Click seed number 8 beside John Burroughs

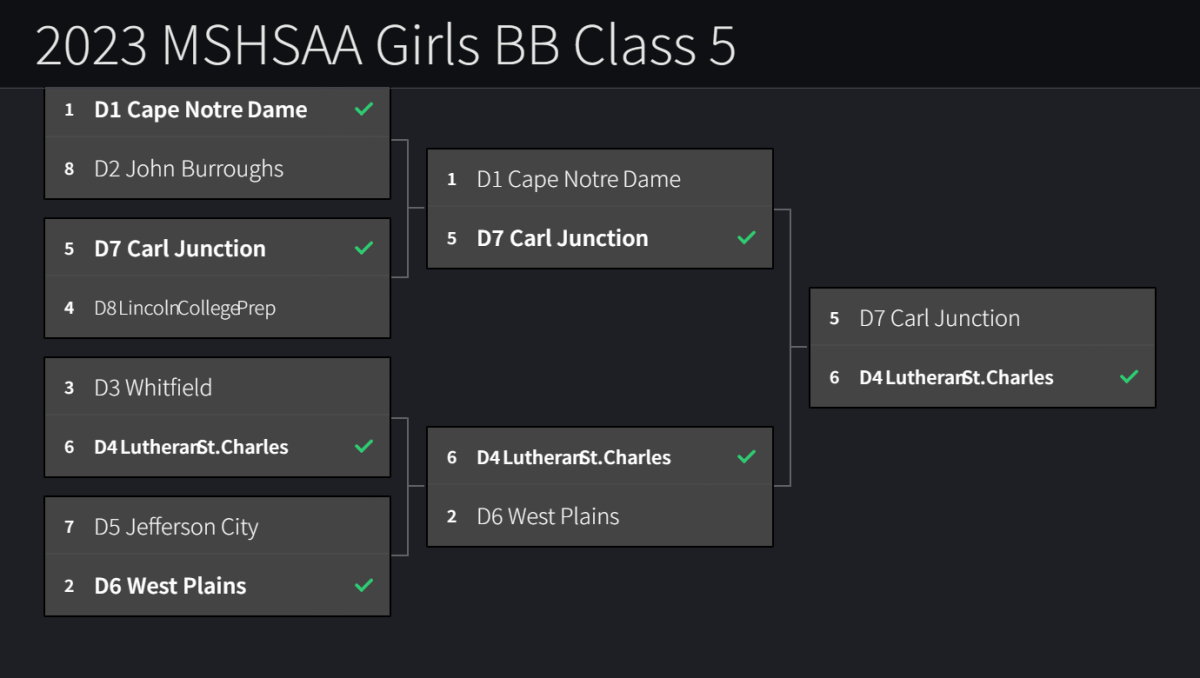[69, 169]
